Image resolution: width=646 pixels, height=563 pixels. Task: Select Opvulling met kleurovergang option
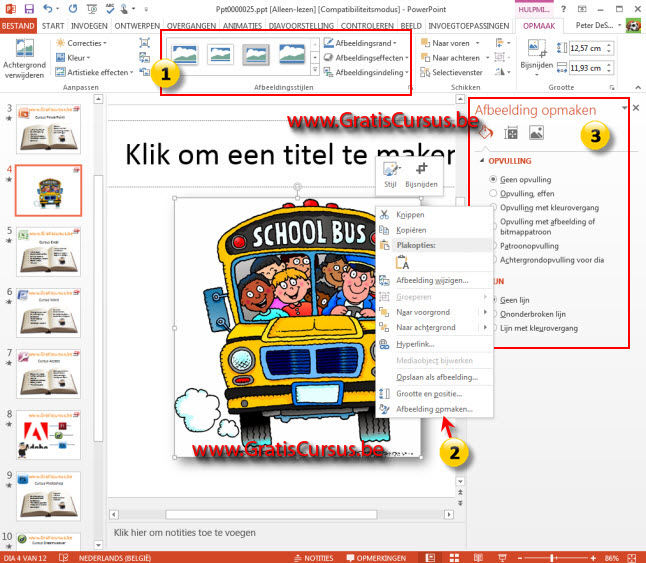(549, 208)
